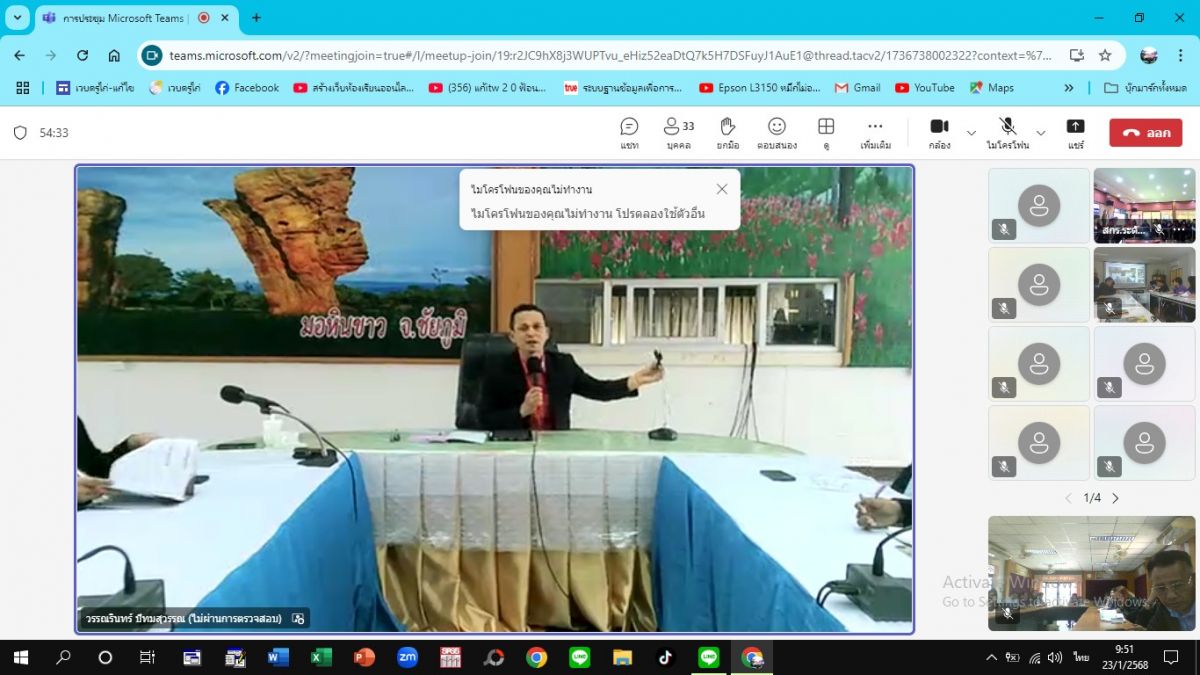Show hidden system tray icons

coord(991,657)
